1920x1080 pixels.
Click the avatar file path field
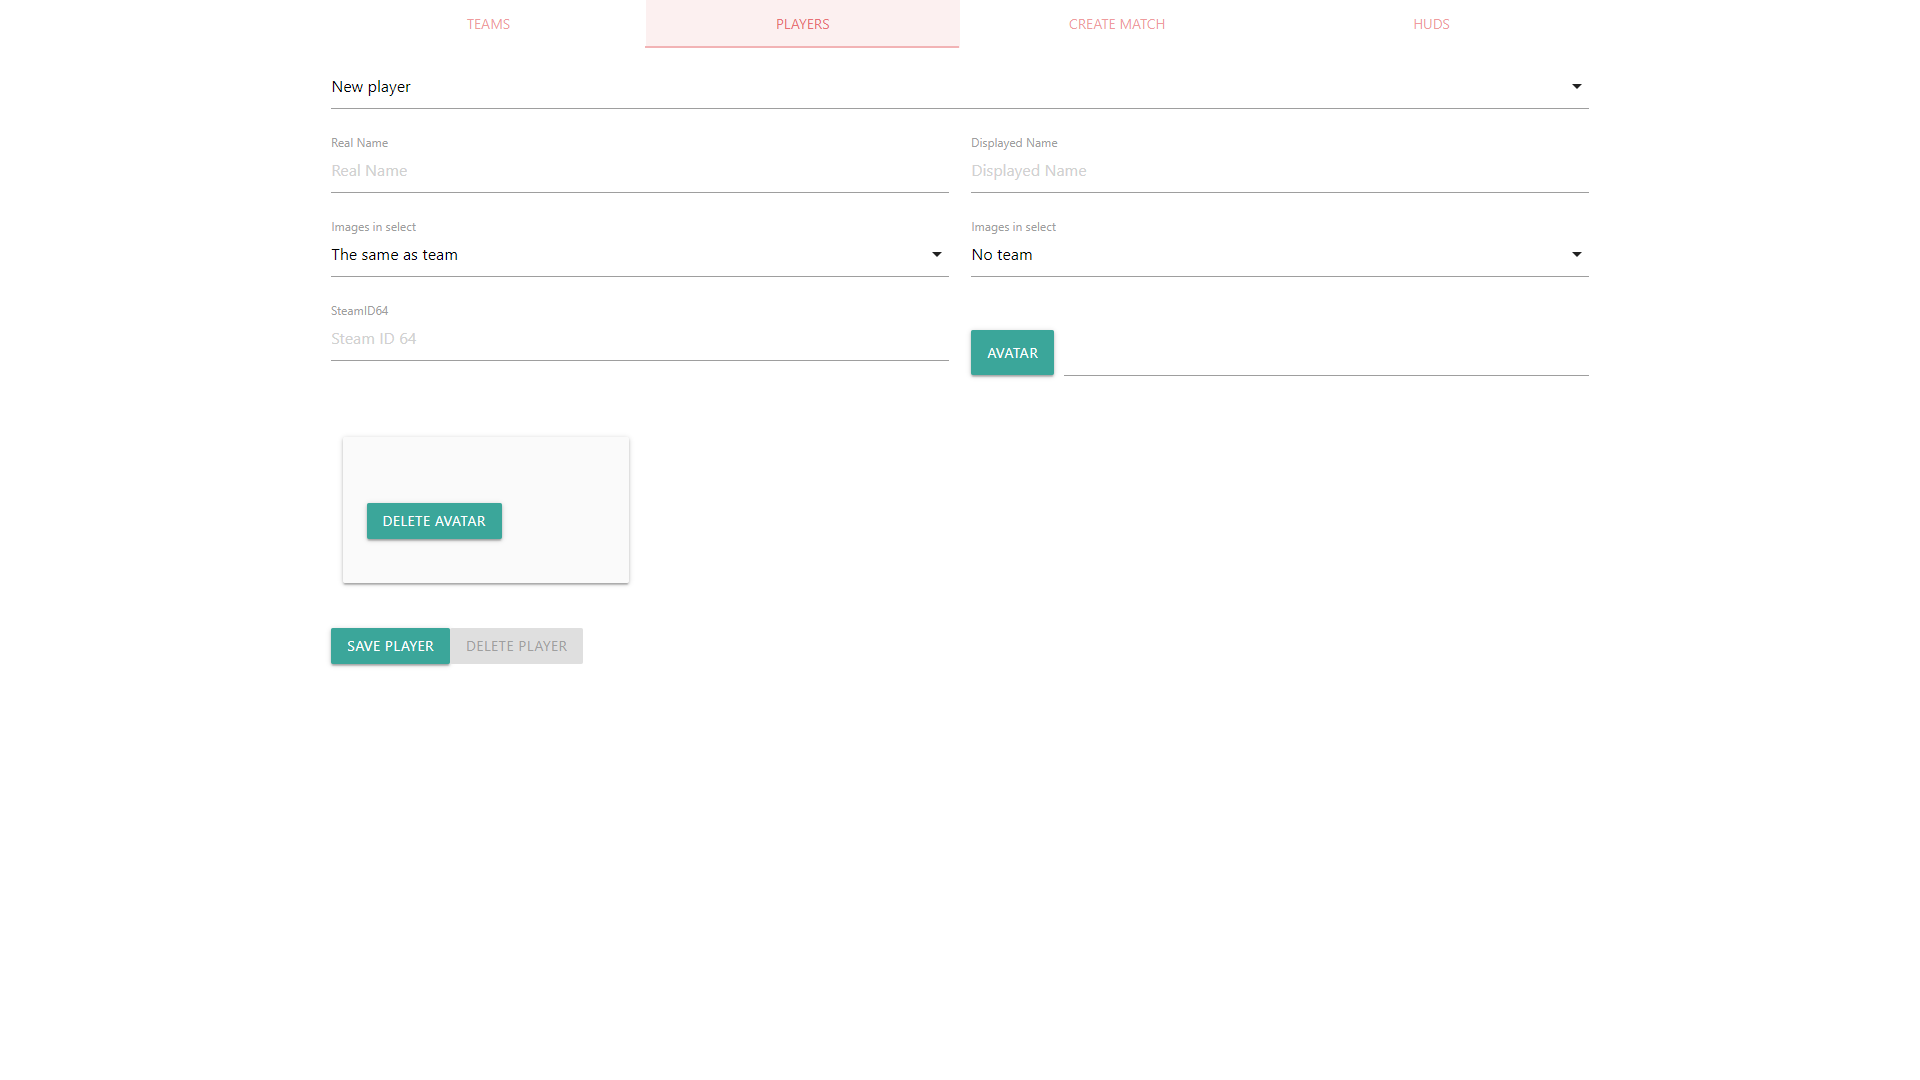click(x=1325, y=355)
